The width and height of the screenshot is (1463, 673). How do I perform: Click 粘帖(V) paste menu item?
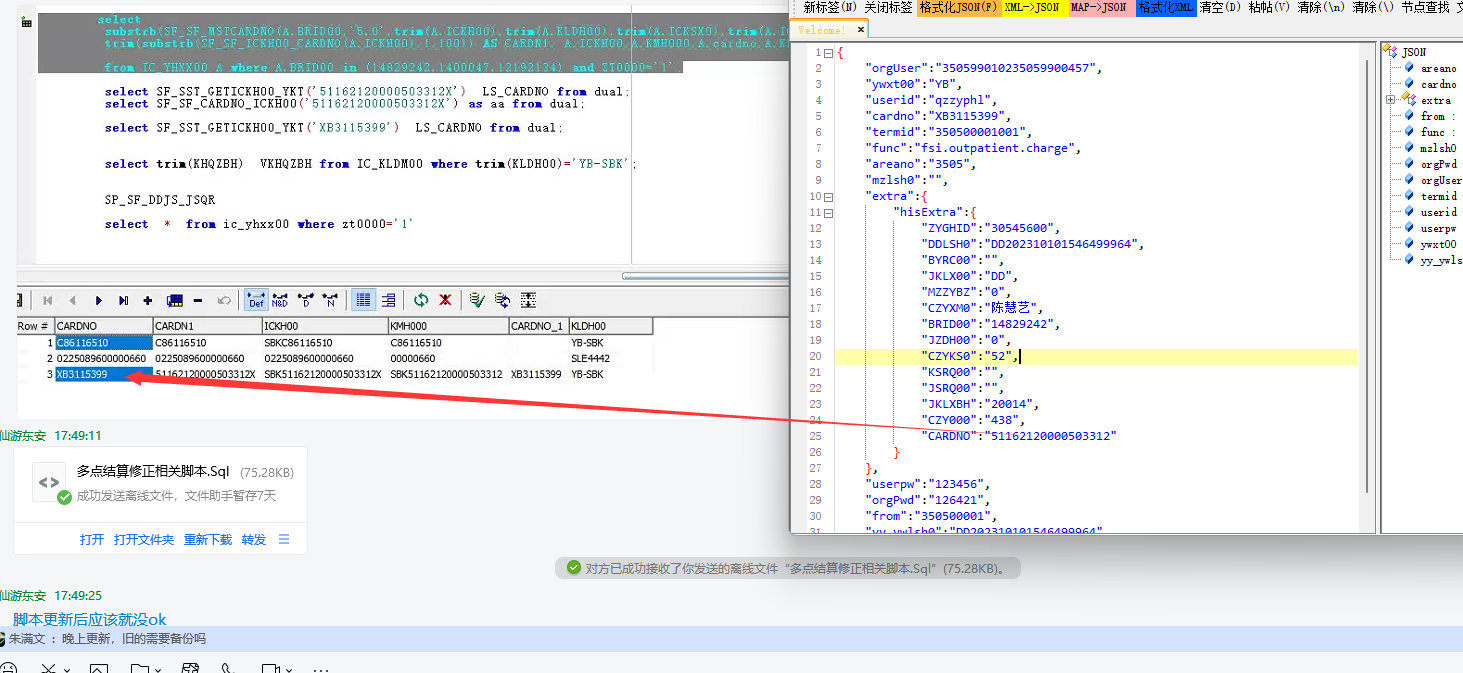(1270, 7)
